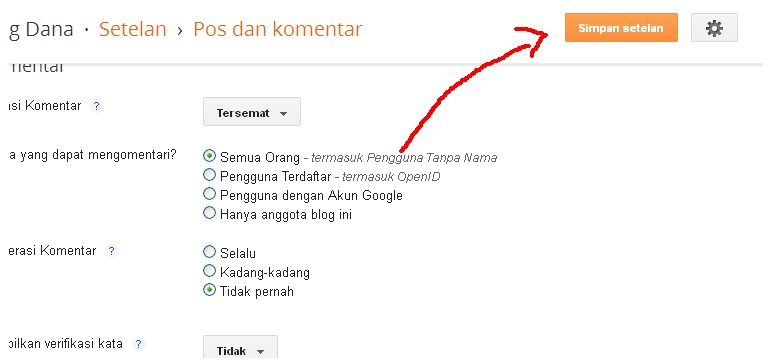
Task: Click the Setelan breadcrumb link
Action: click(133, 29)
